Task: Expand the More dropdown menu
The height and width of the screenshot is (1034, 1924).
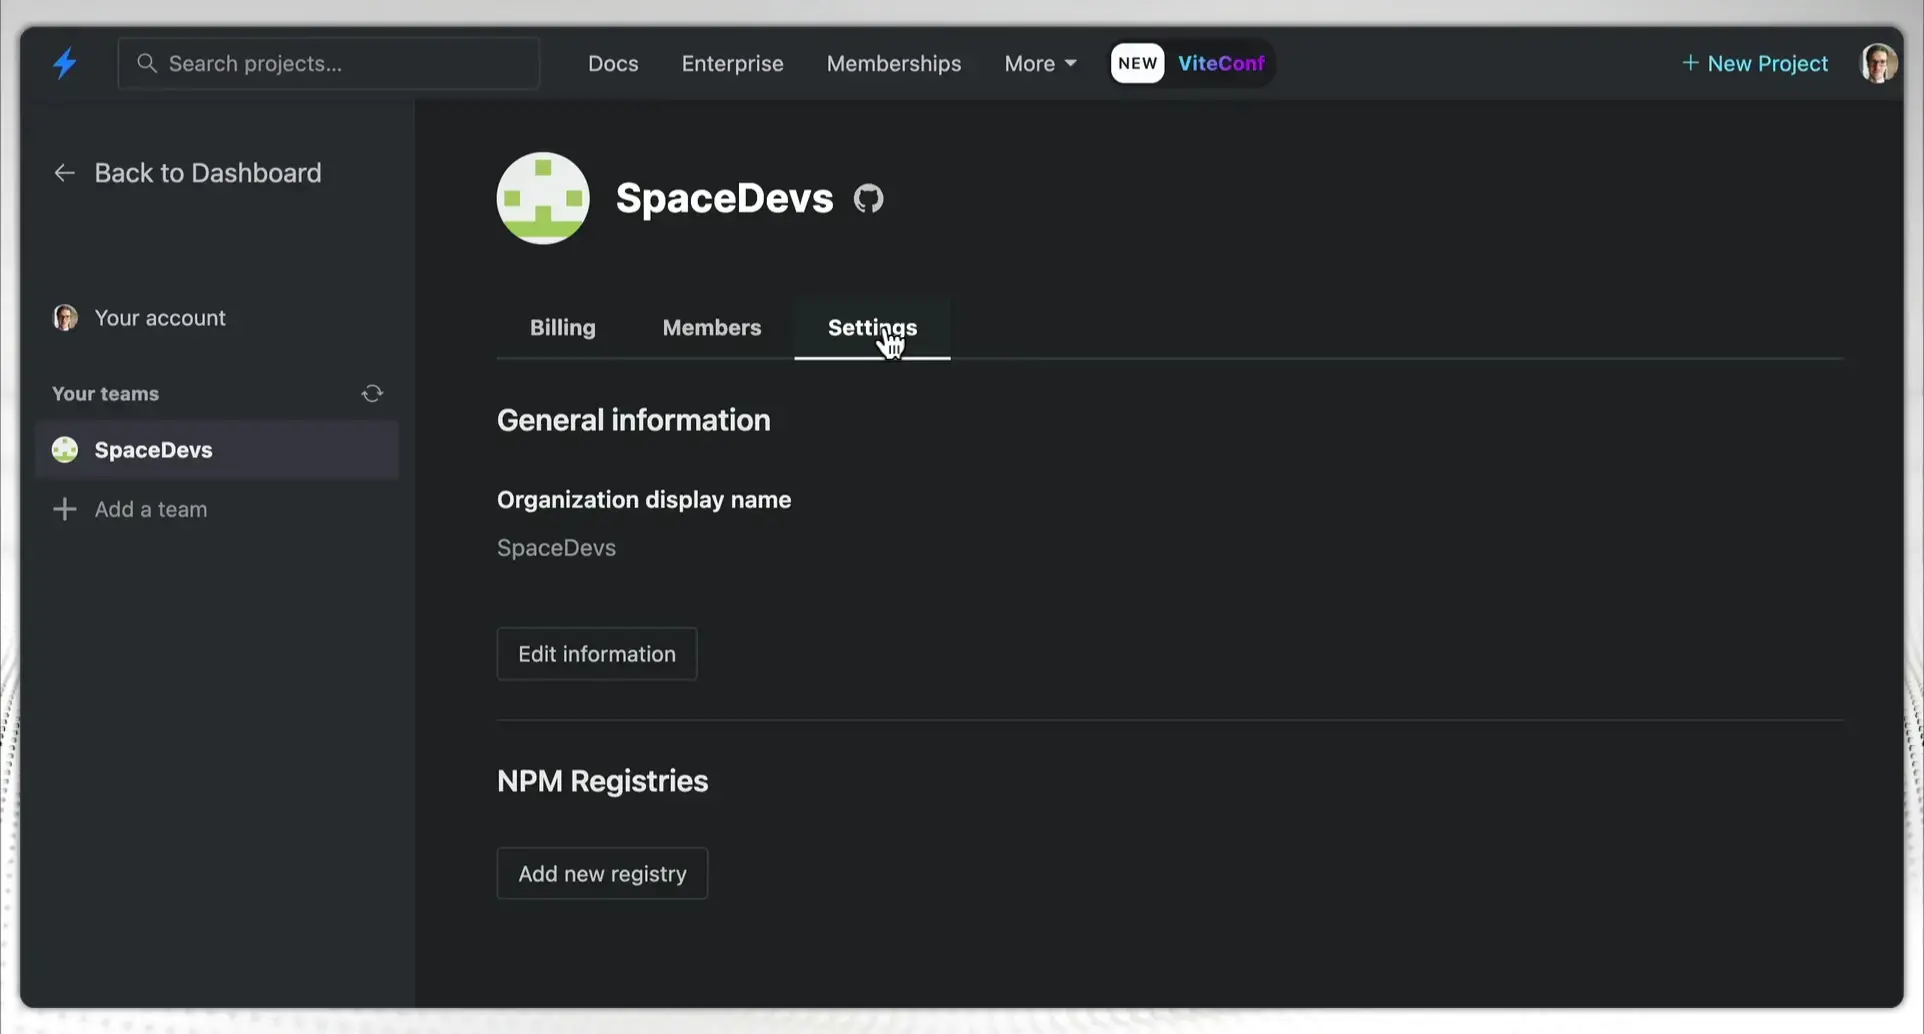Action: tap(1040, 63)
